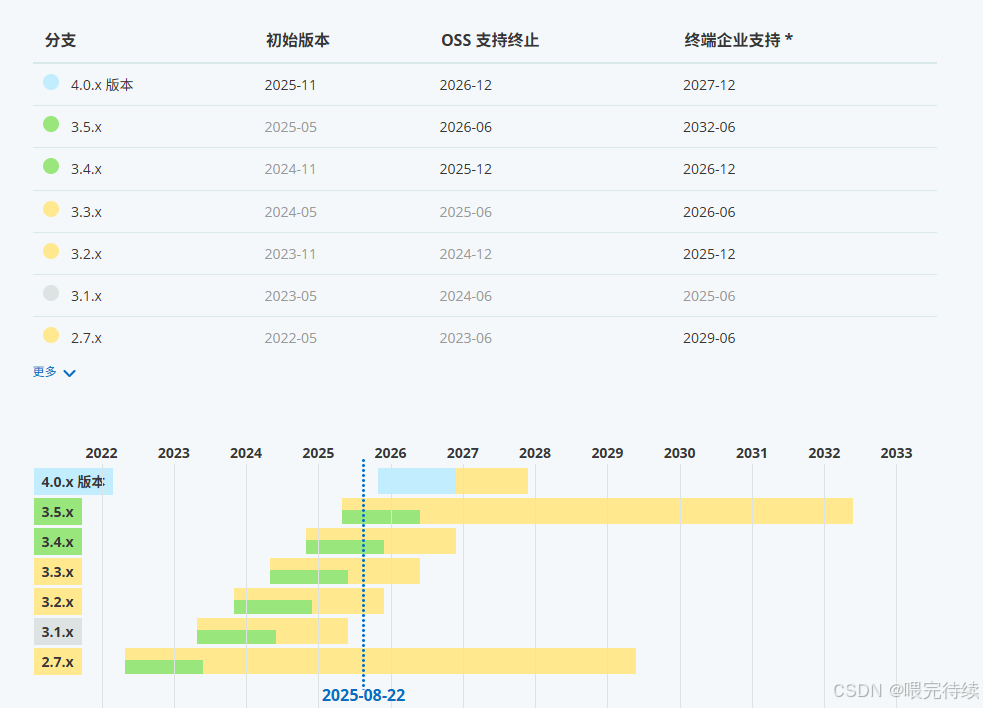Click 3.1.x OSS end date 2024-06
983x708 pixels.
466,296
